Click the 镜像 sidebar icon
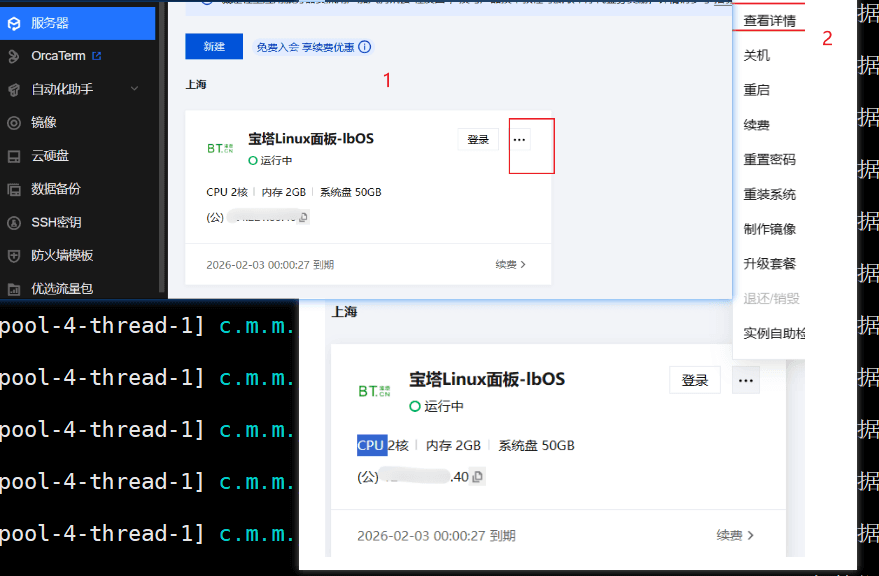This screenshot has height=576, width=879. click(14, 123)
